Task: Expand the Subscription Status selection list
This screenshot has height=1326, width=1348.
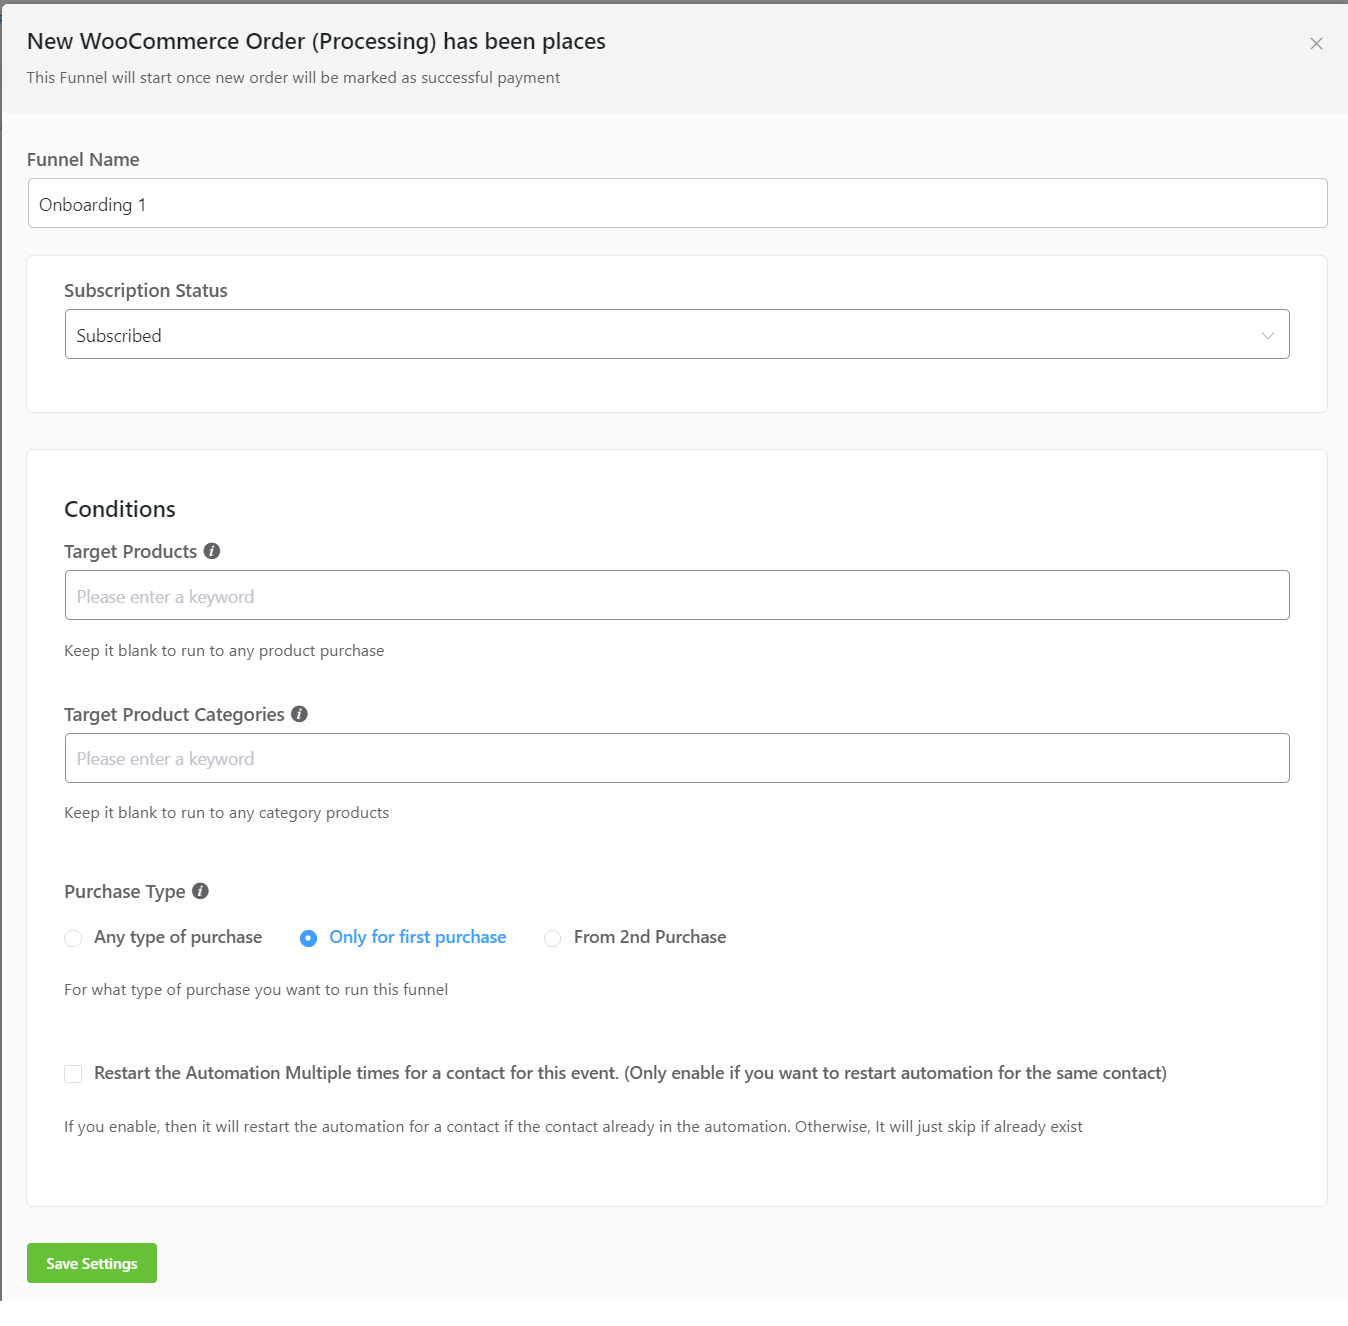Action: pos(677,334)
